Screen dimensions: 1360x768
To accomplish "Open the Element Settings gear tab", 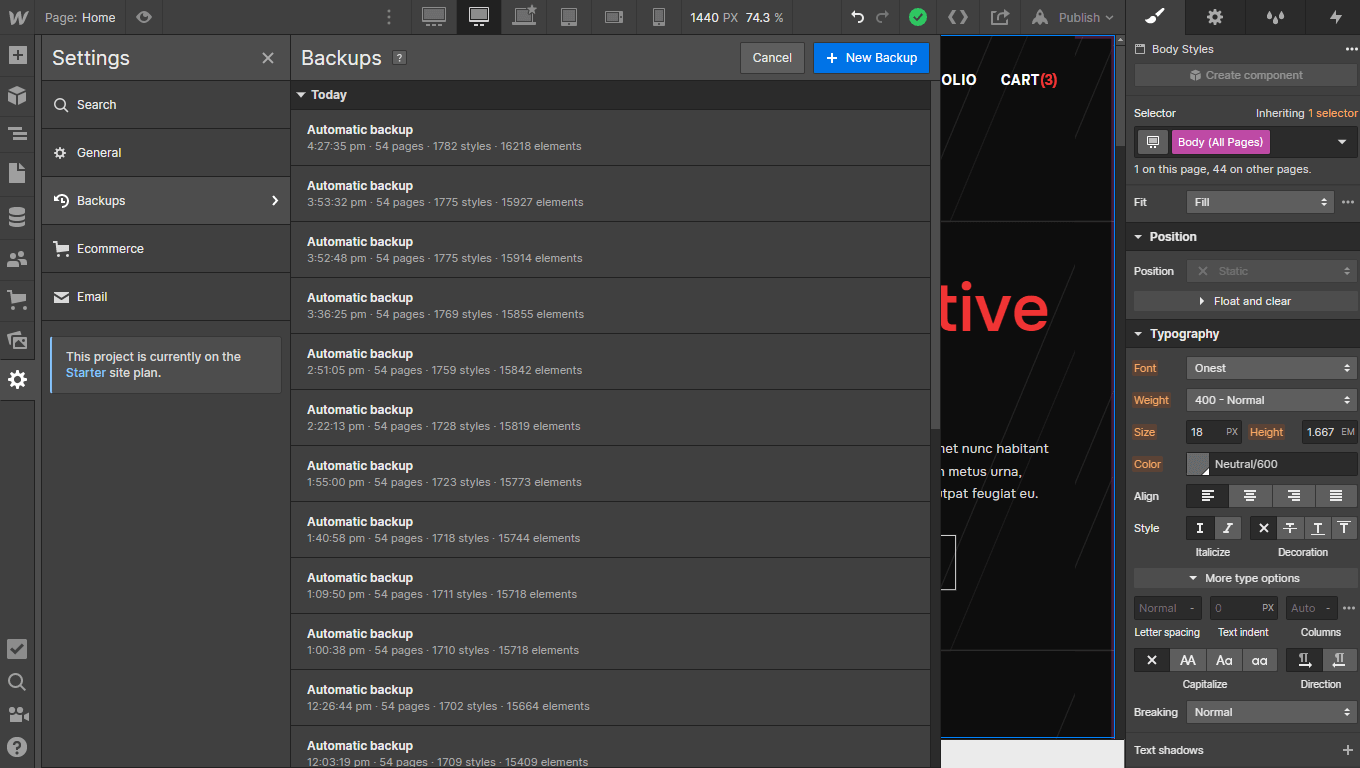I will [x=1214, y=17].
